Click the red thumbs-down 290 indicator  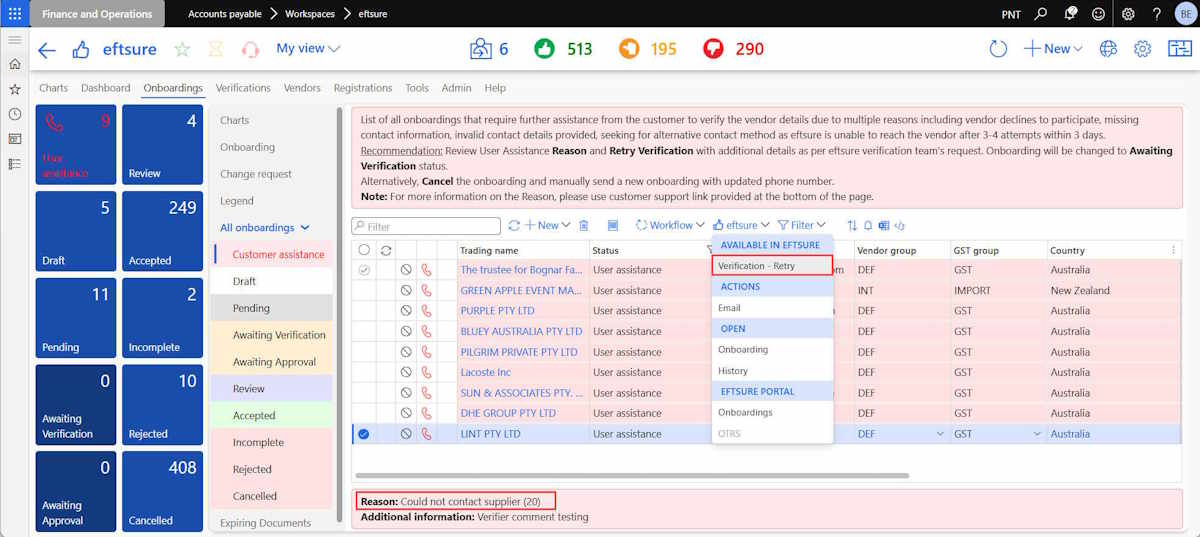(713, 49)
